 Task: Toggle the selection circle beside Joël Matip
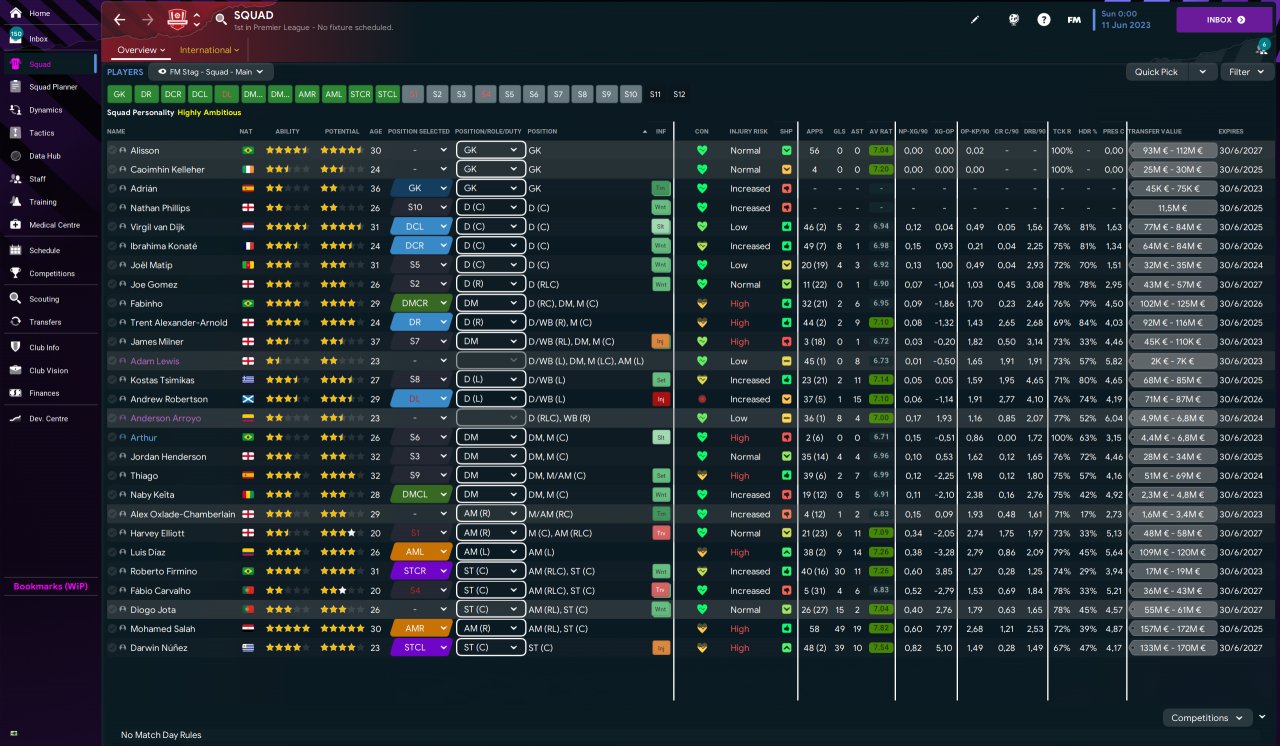pyautogui.click(x=113, y=265)
